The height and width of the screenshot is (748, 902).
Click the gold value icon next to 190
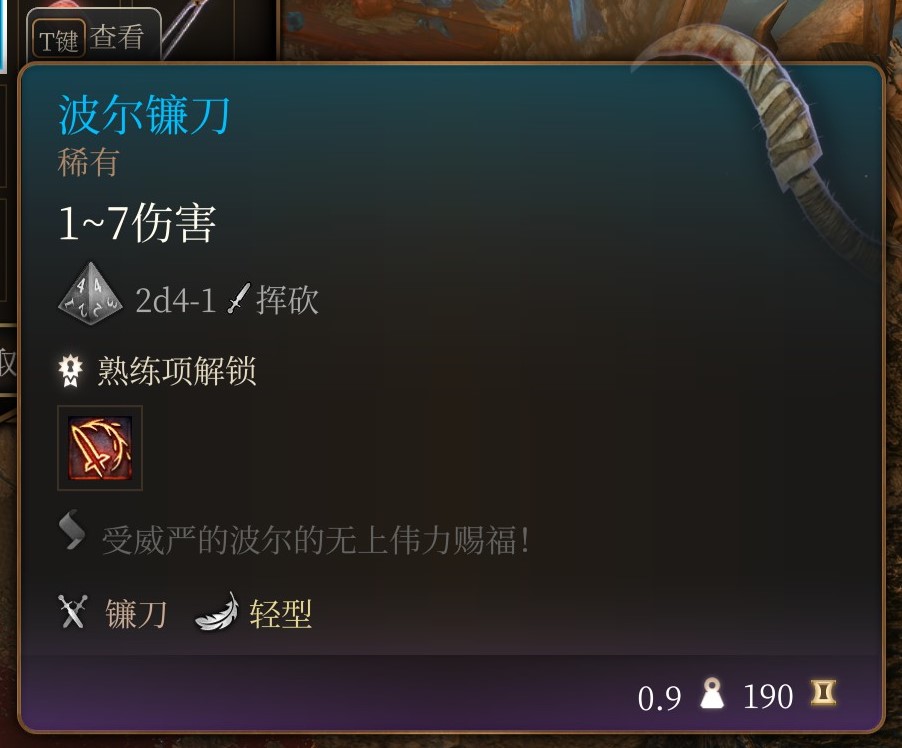[823, 692]
